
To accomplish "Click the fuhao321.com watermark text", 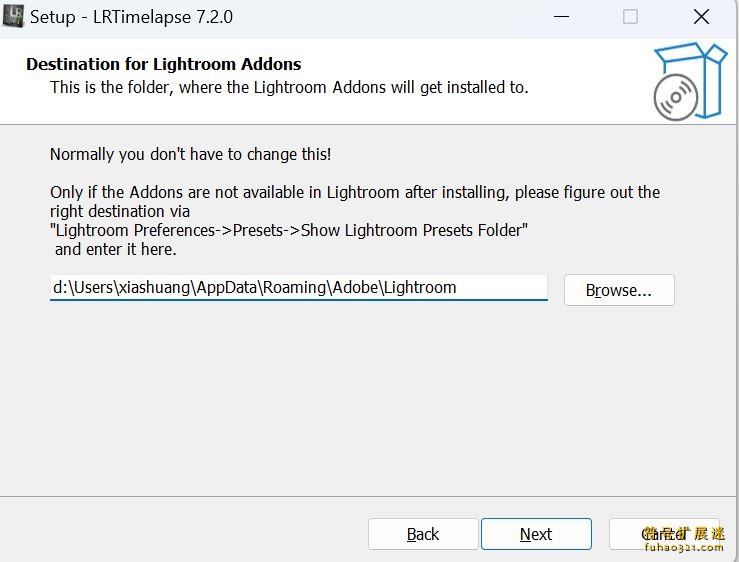I will coord(684,547).
